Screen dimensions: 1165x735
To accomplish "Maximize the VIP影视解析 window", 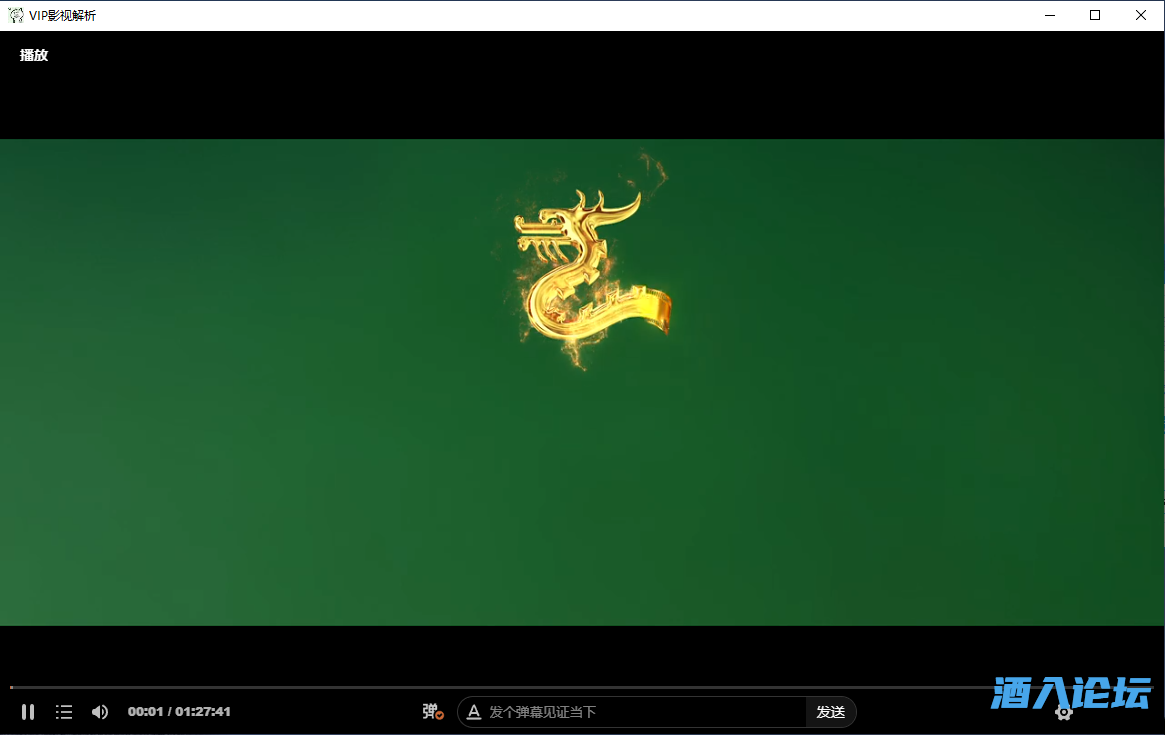I will click(1095, 15).
